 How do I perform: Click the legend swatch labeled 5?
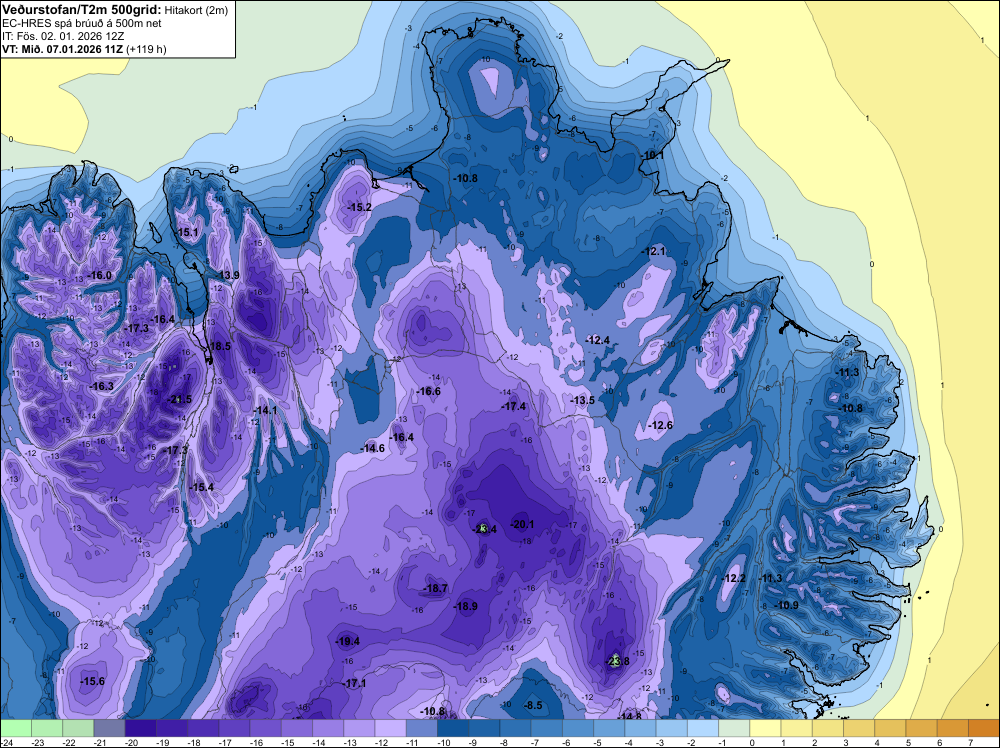[x=922, y=728]
